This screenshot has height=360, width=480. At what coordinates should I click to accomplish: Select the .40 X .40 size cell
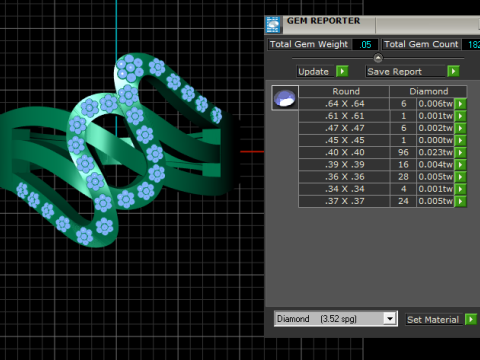345,153
